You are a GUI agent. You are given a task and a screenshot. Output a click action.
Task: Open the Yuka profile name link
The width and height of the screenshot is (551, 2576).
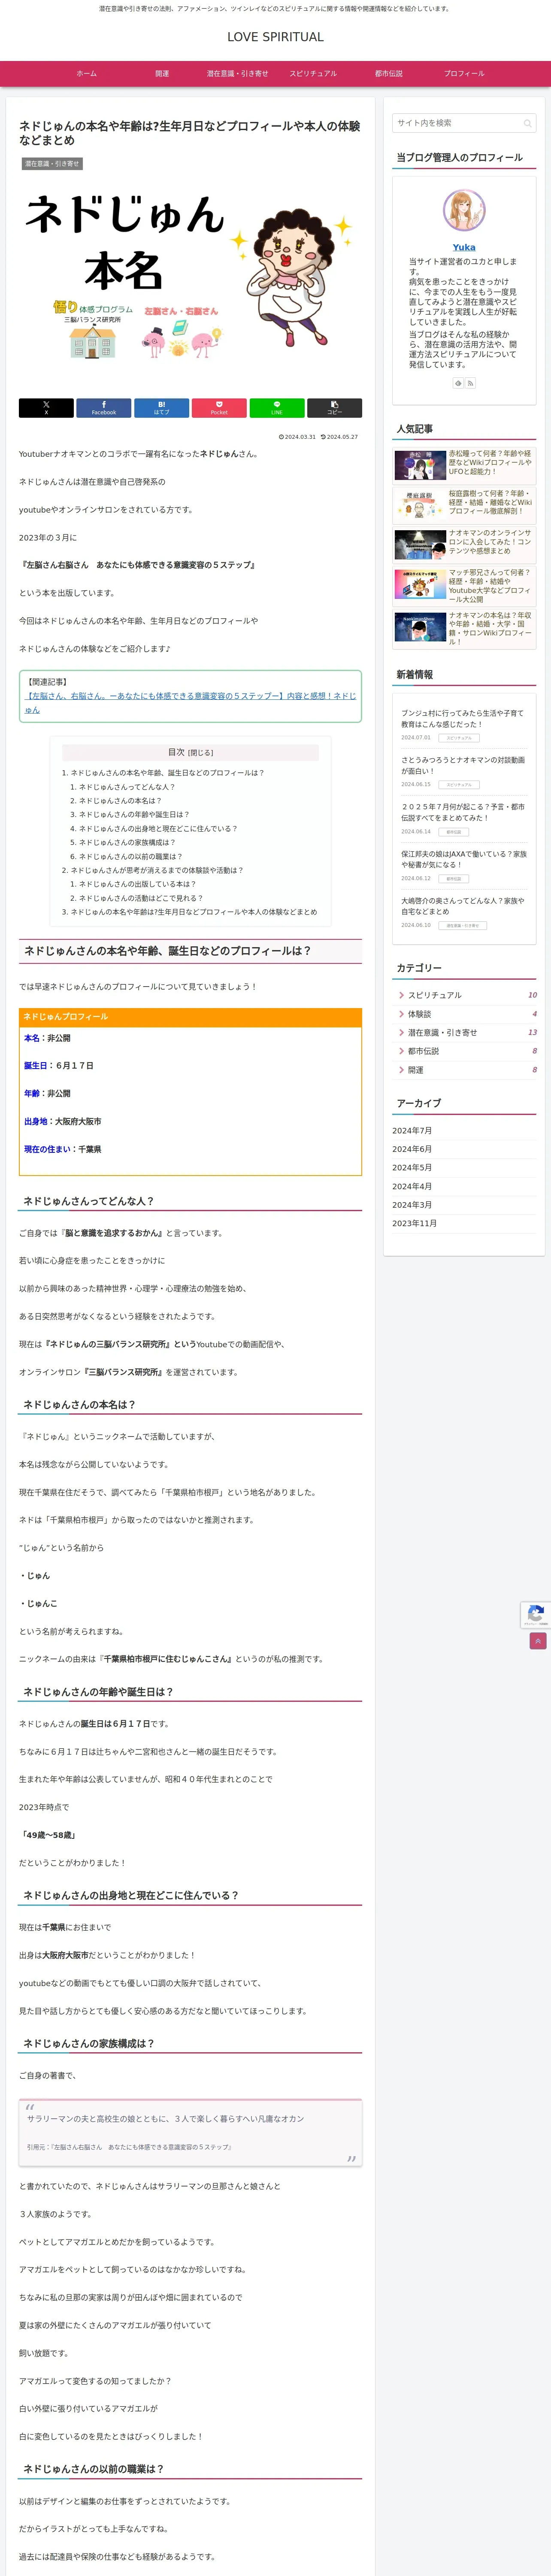(x=464, y=247)
